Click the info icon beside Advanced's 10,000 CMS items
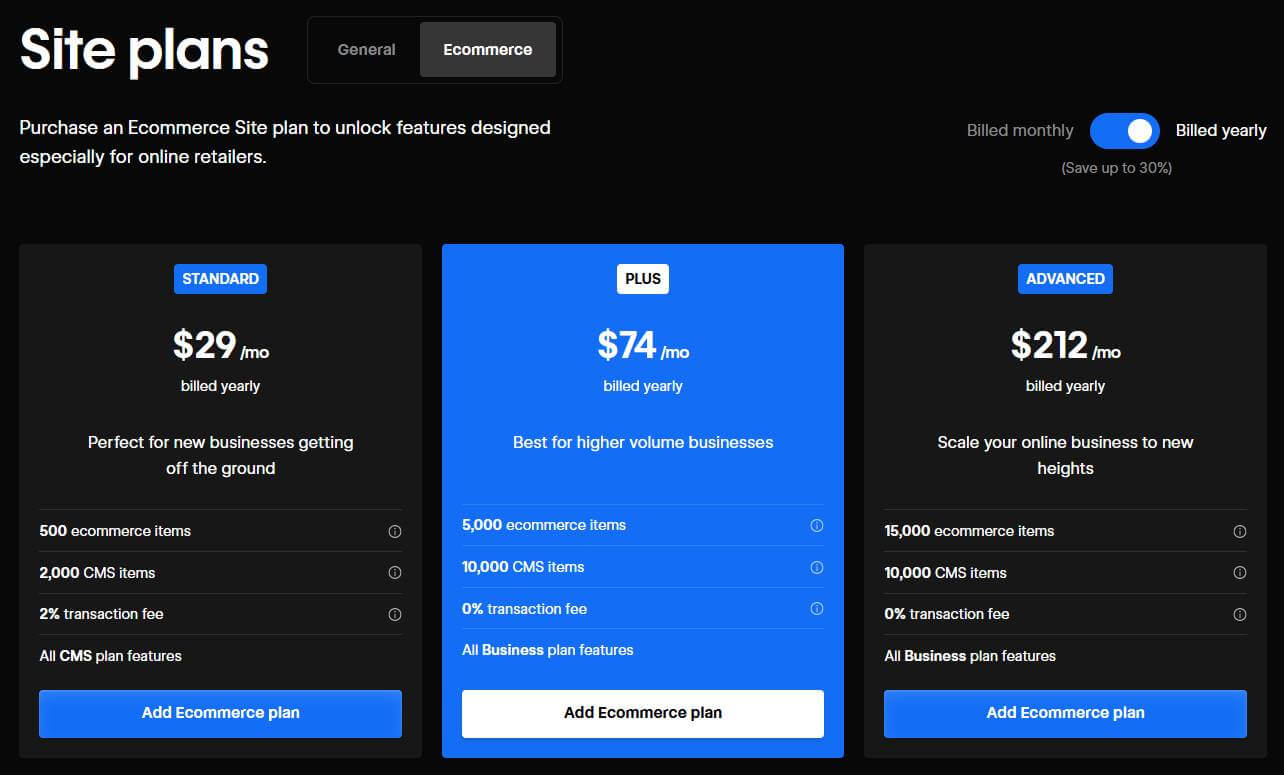1284x775 pixels. 1240,572
